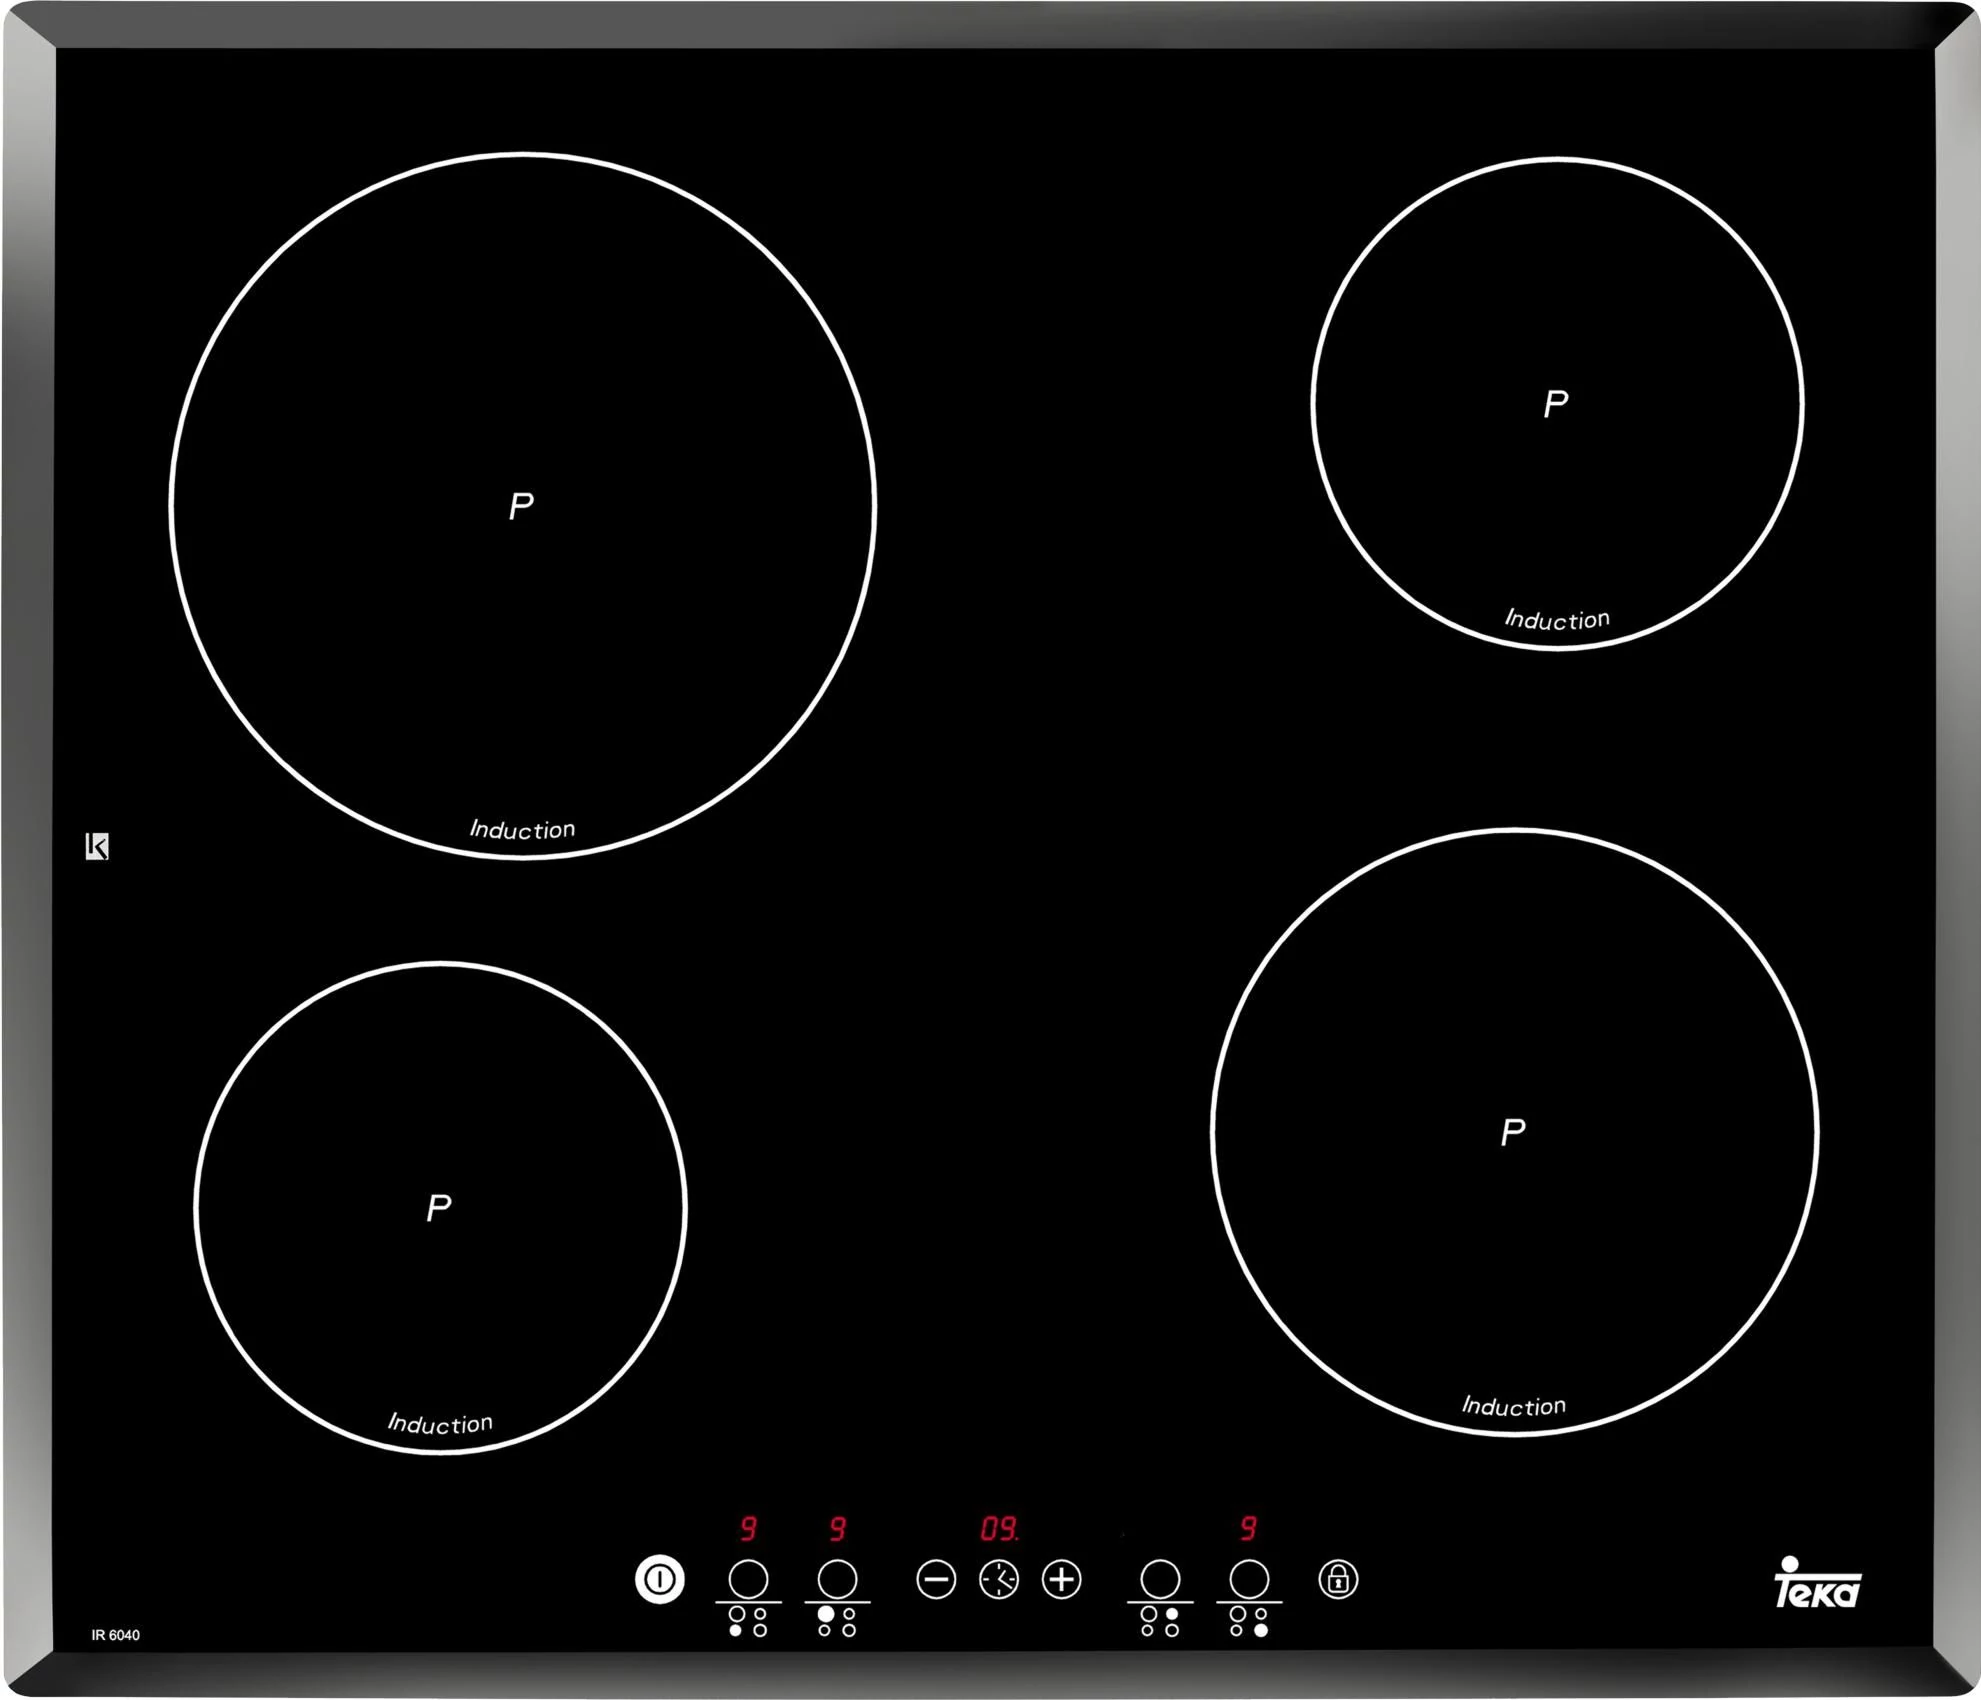Click Induction label in small rear-right zone
This screenshot has width=1981, height=1700.
[1558, 619]
